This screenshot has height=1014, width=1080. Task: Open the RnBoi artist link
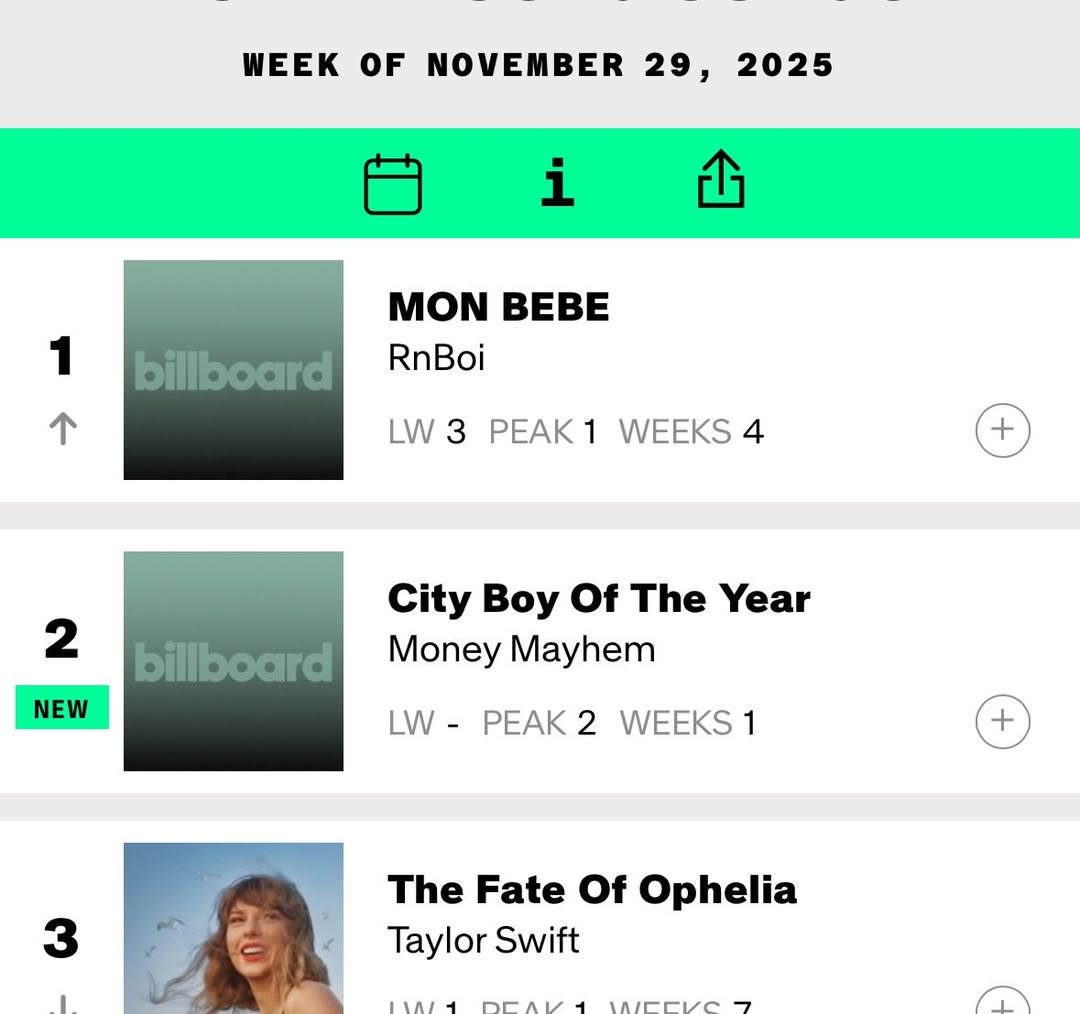[436, 357]
